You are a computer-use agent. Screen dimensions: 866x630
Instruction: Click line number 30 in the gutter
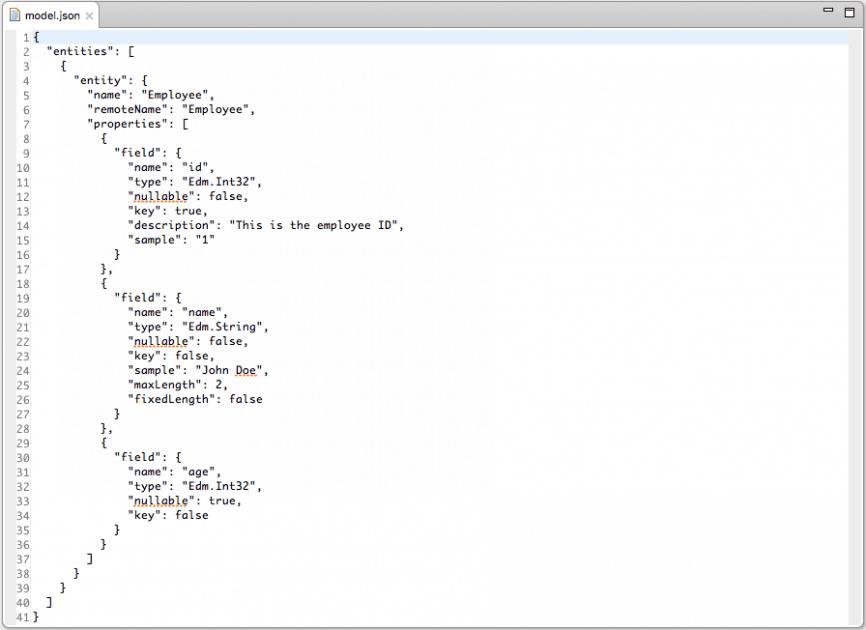click(25, 457)
